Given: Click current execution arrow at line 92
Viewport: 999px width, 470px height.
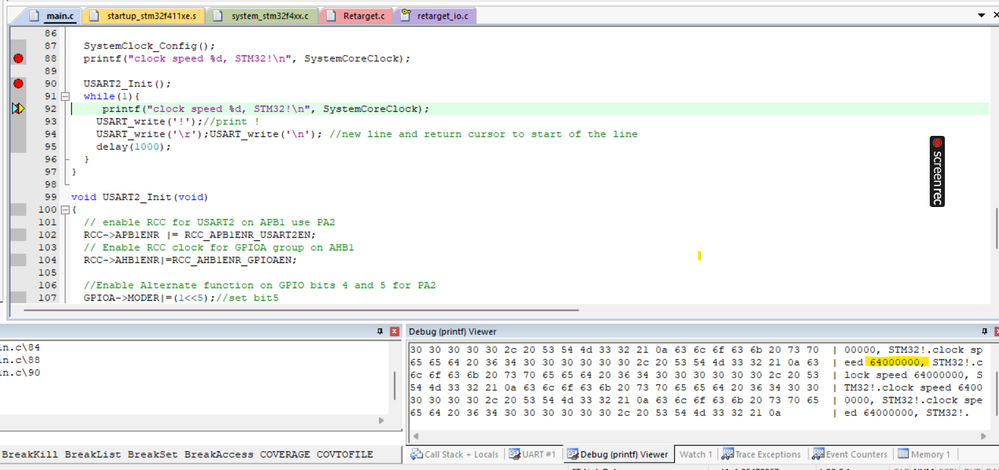Looking at the screenshot, I should click(18, 109).
